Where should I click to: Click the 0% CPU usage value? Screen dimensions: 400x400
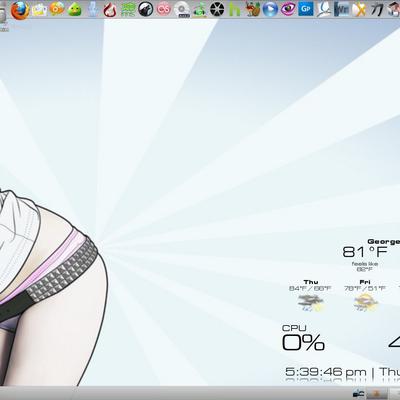(x=303, y=342)
